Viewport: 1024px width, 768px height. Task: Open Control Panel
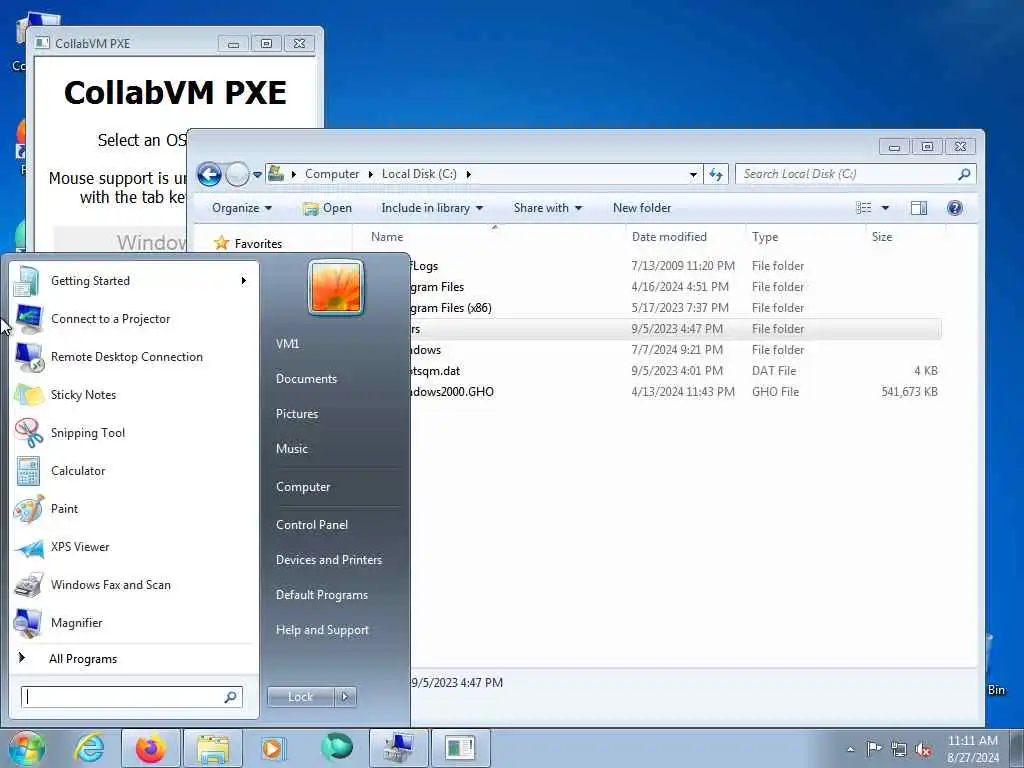coord(312,525)
